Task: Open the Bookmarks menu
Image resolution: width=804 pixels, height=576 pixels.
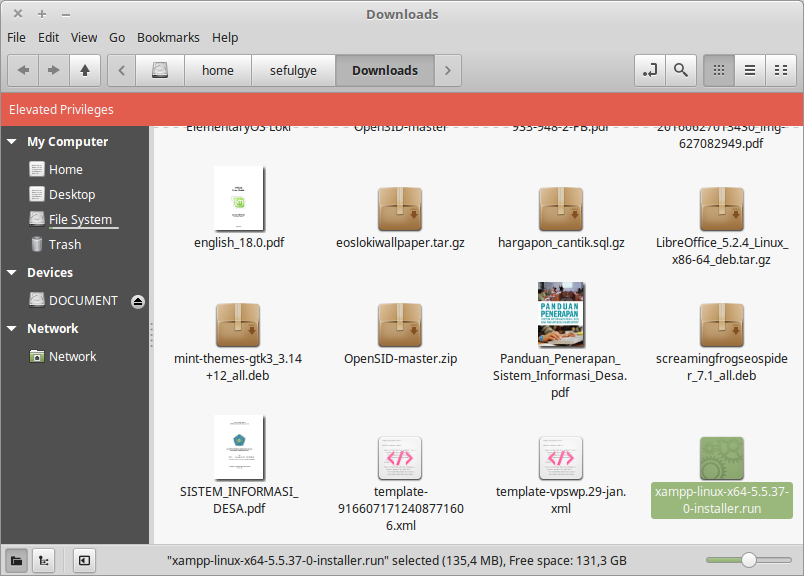Action: point(168,37)
